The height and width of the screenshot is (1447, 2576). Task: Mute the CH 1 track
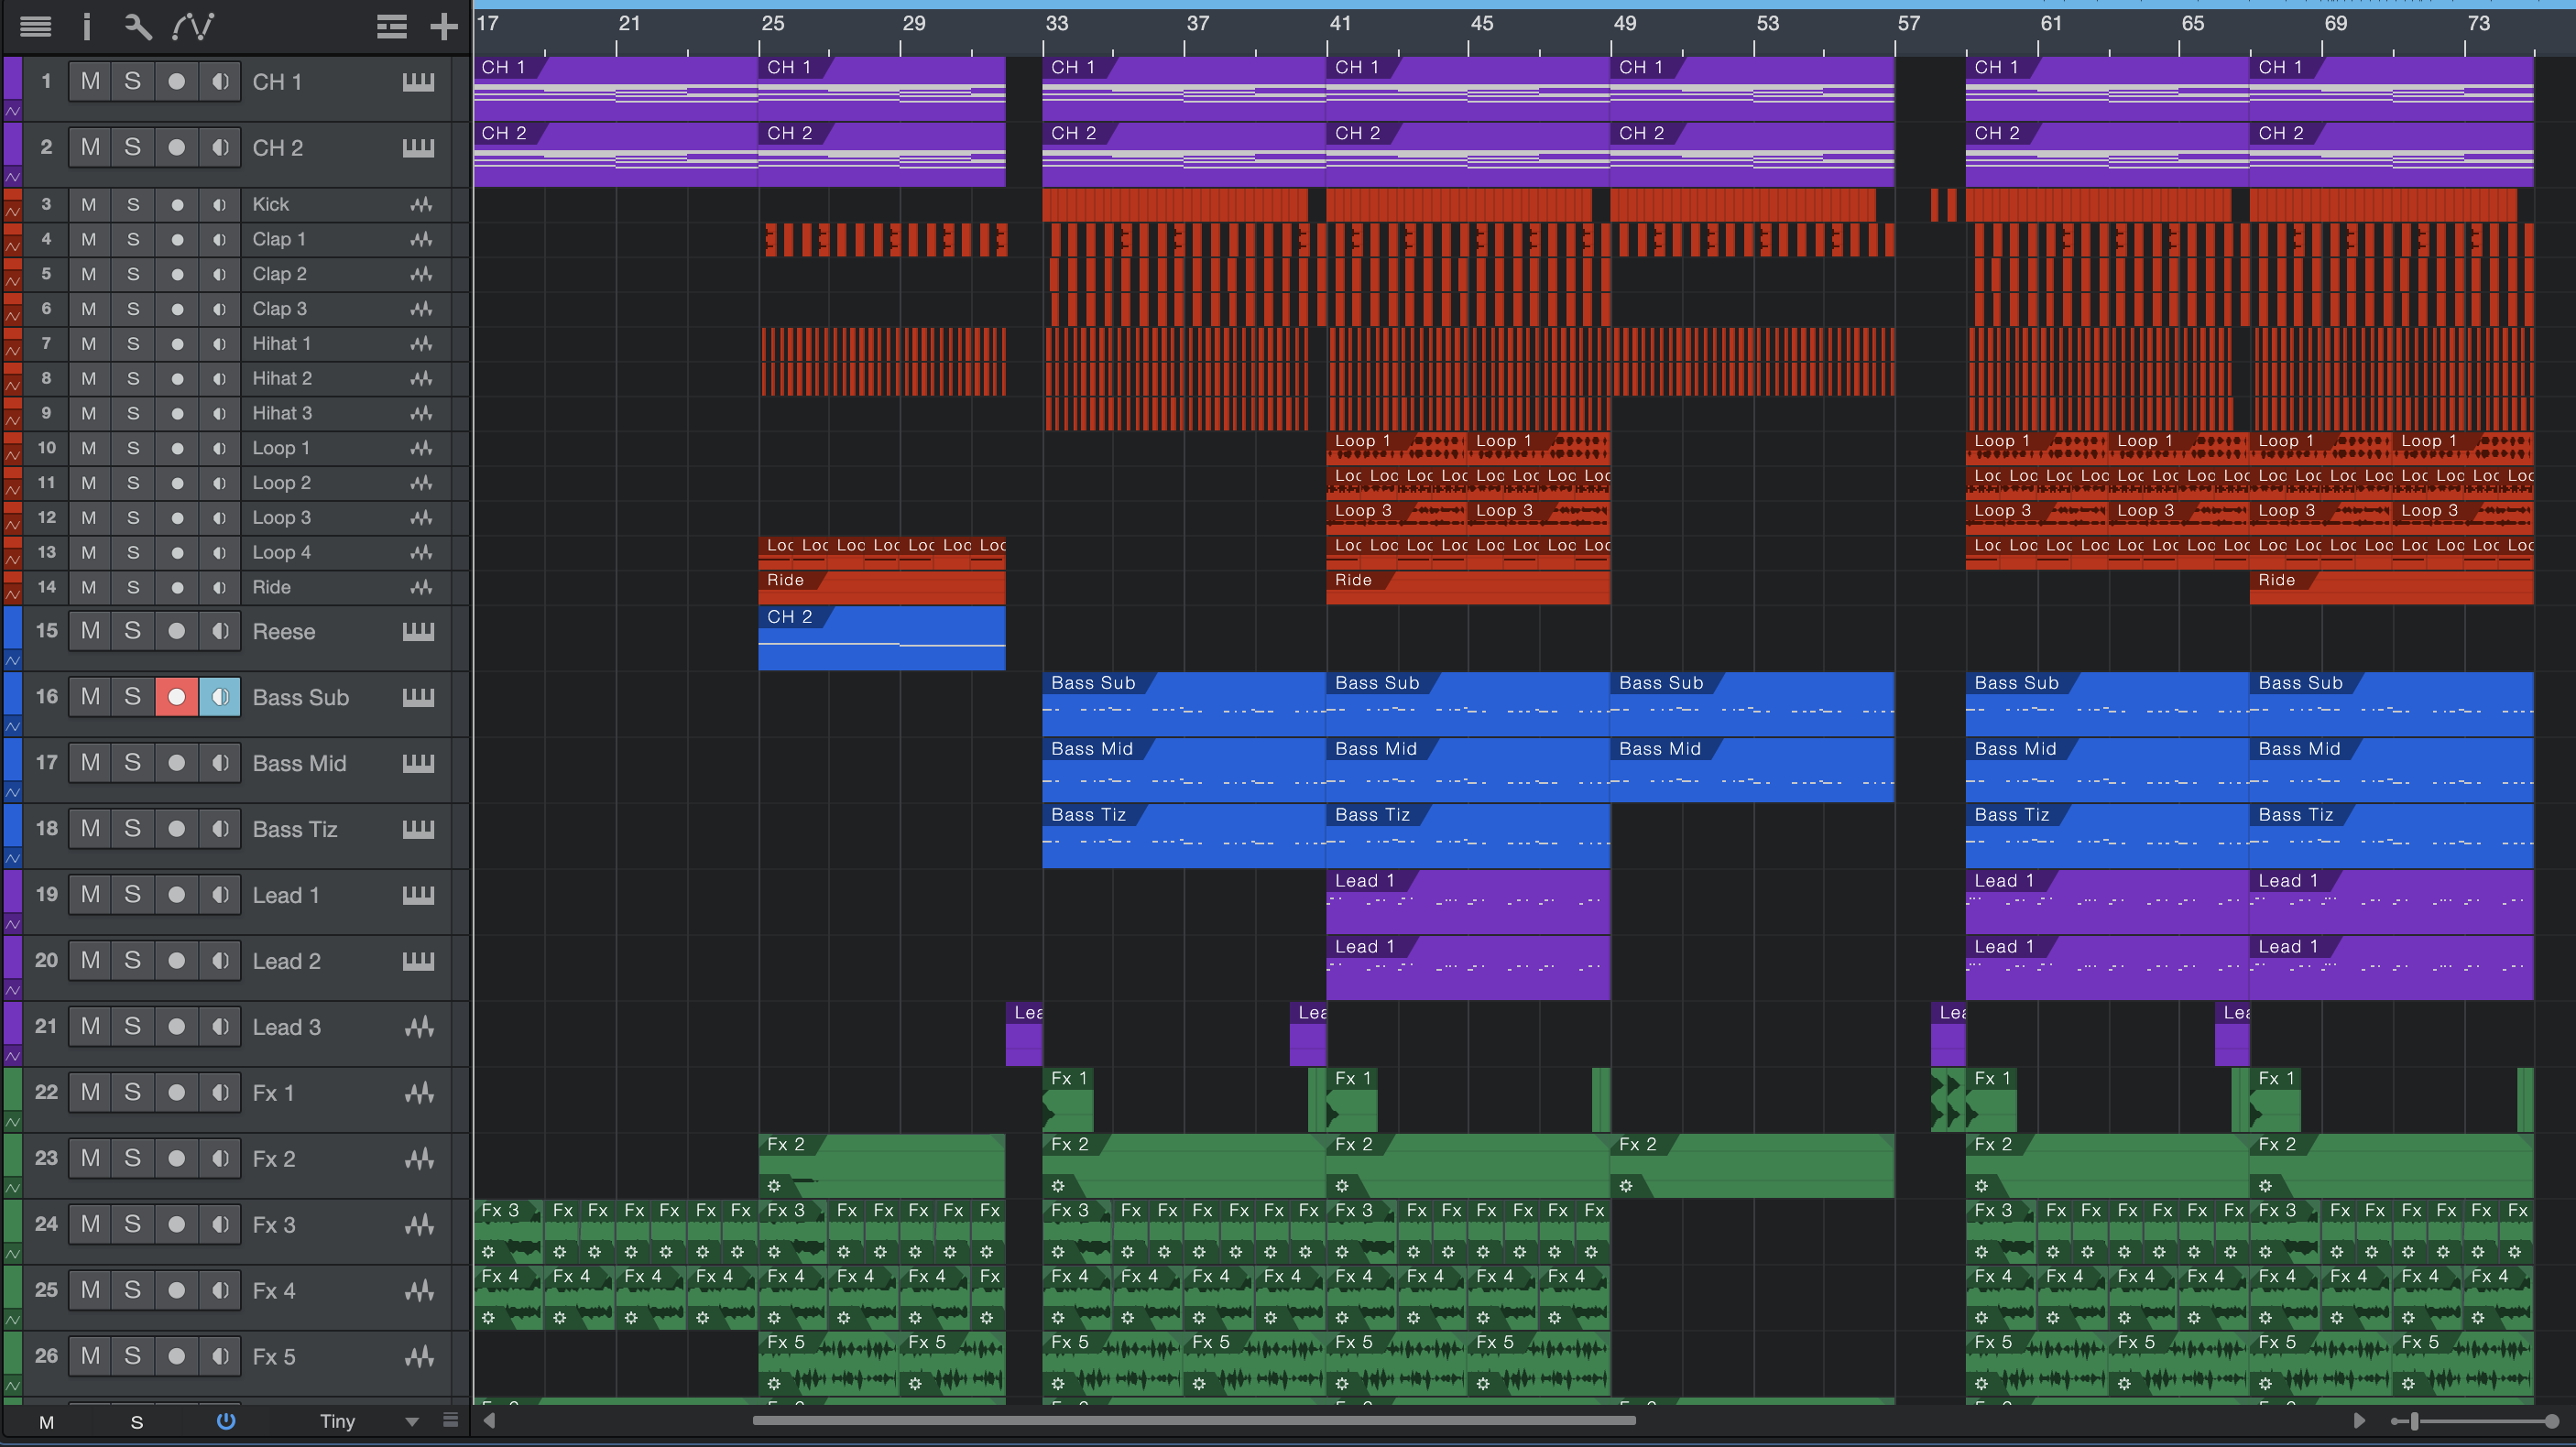tap(90, 81)
